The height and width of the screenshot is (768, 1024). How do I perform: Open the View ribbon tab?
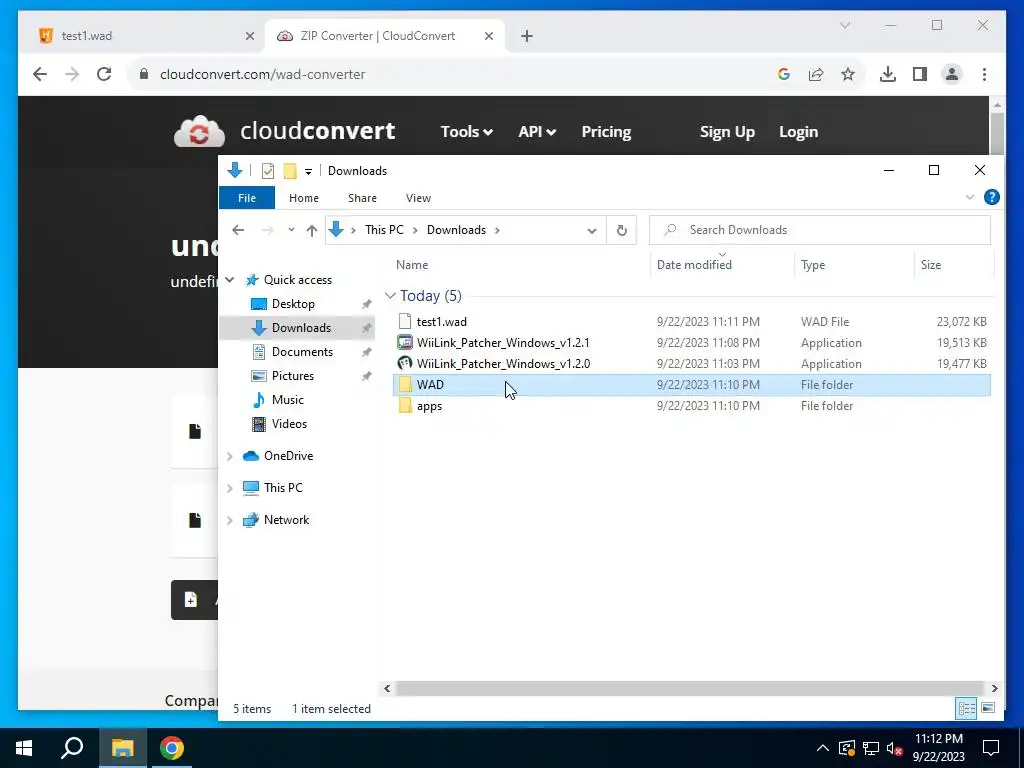[x=418, y=198]
